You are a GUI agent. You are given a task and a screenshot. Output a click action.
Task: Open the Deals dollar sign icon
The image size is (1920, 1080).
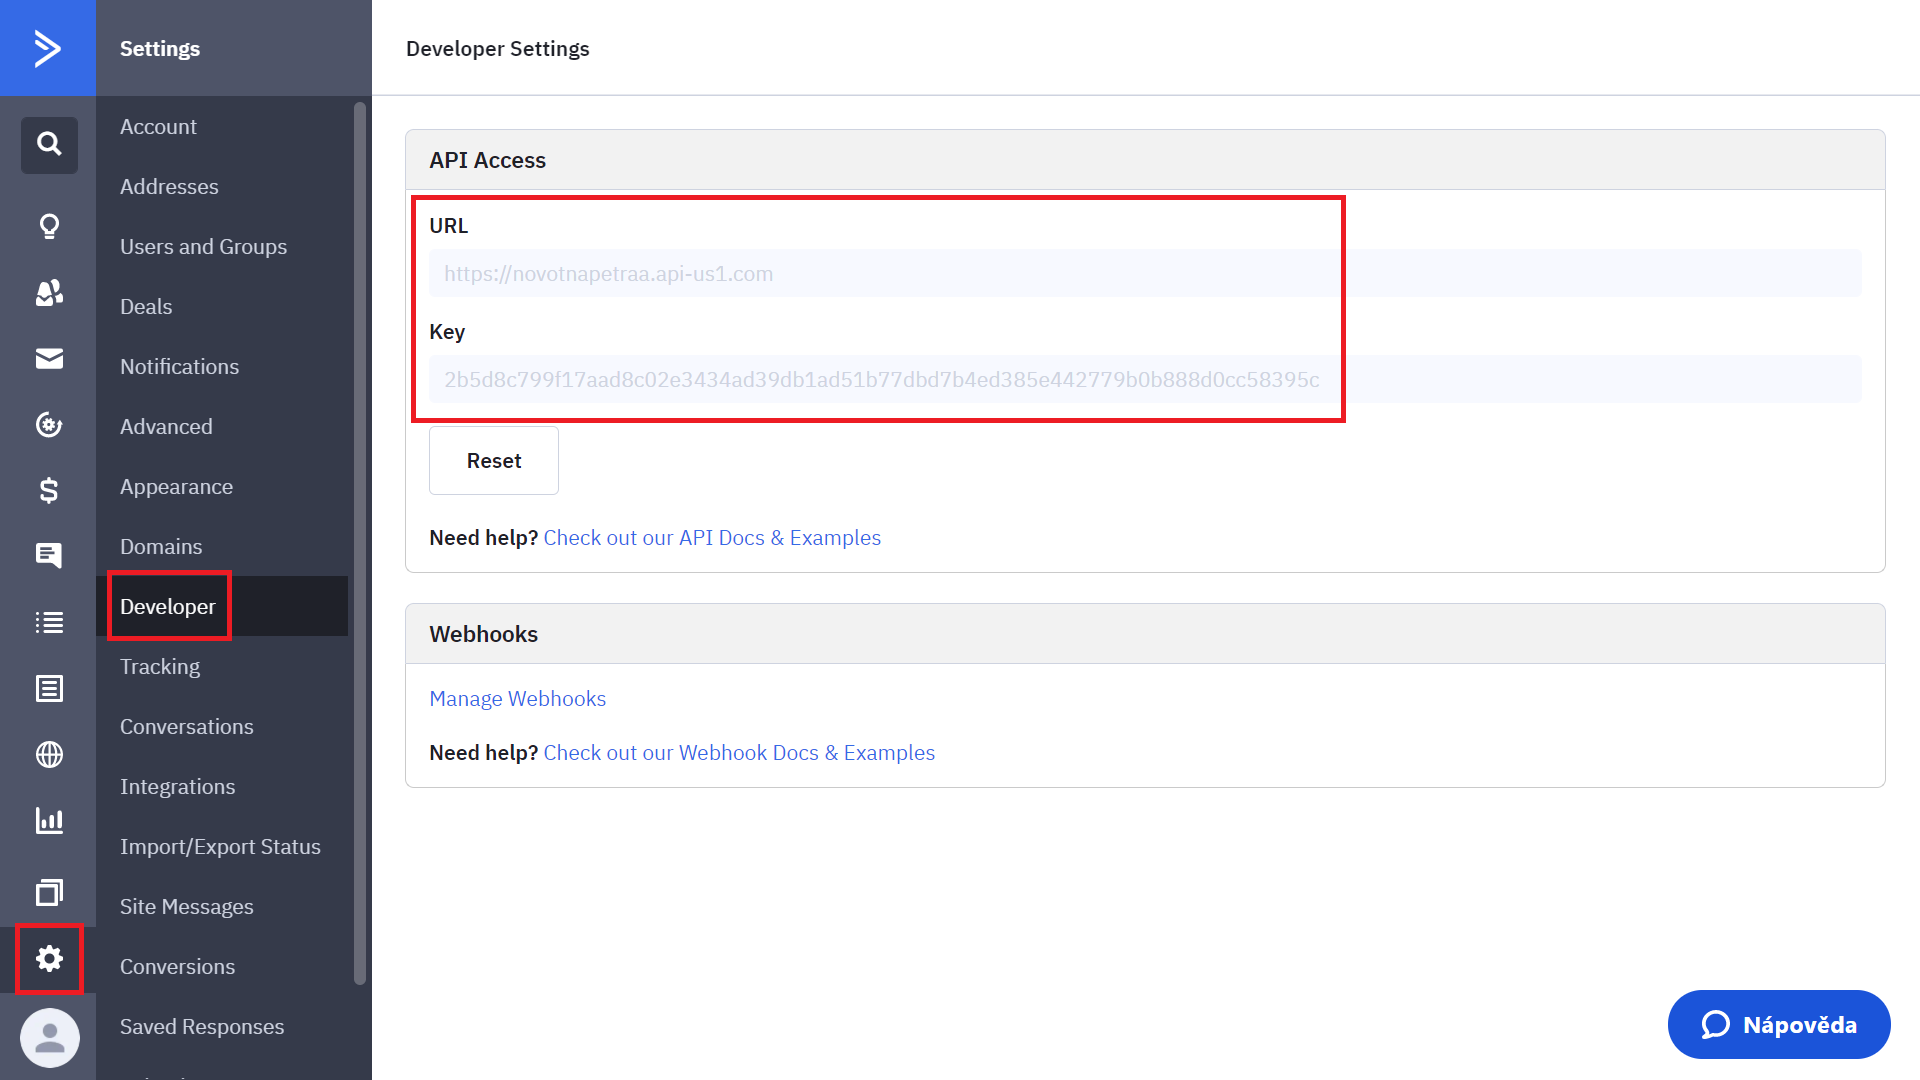click(49, 490)
